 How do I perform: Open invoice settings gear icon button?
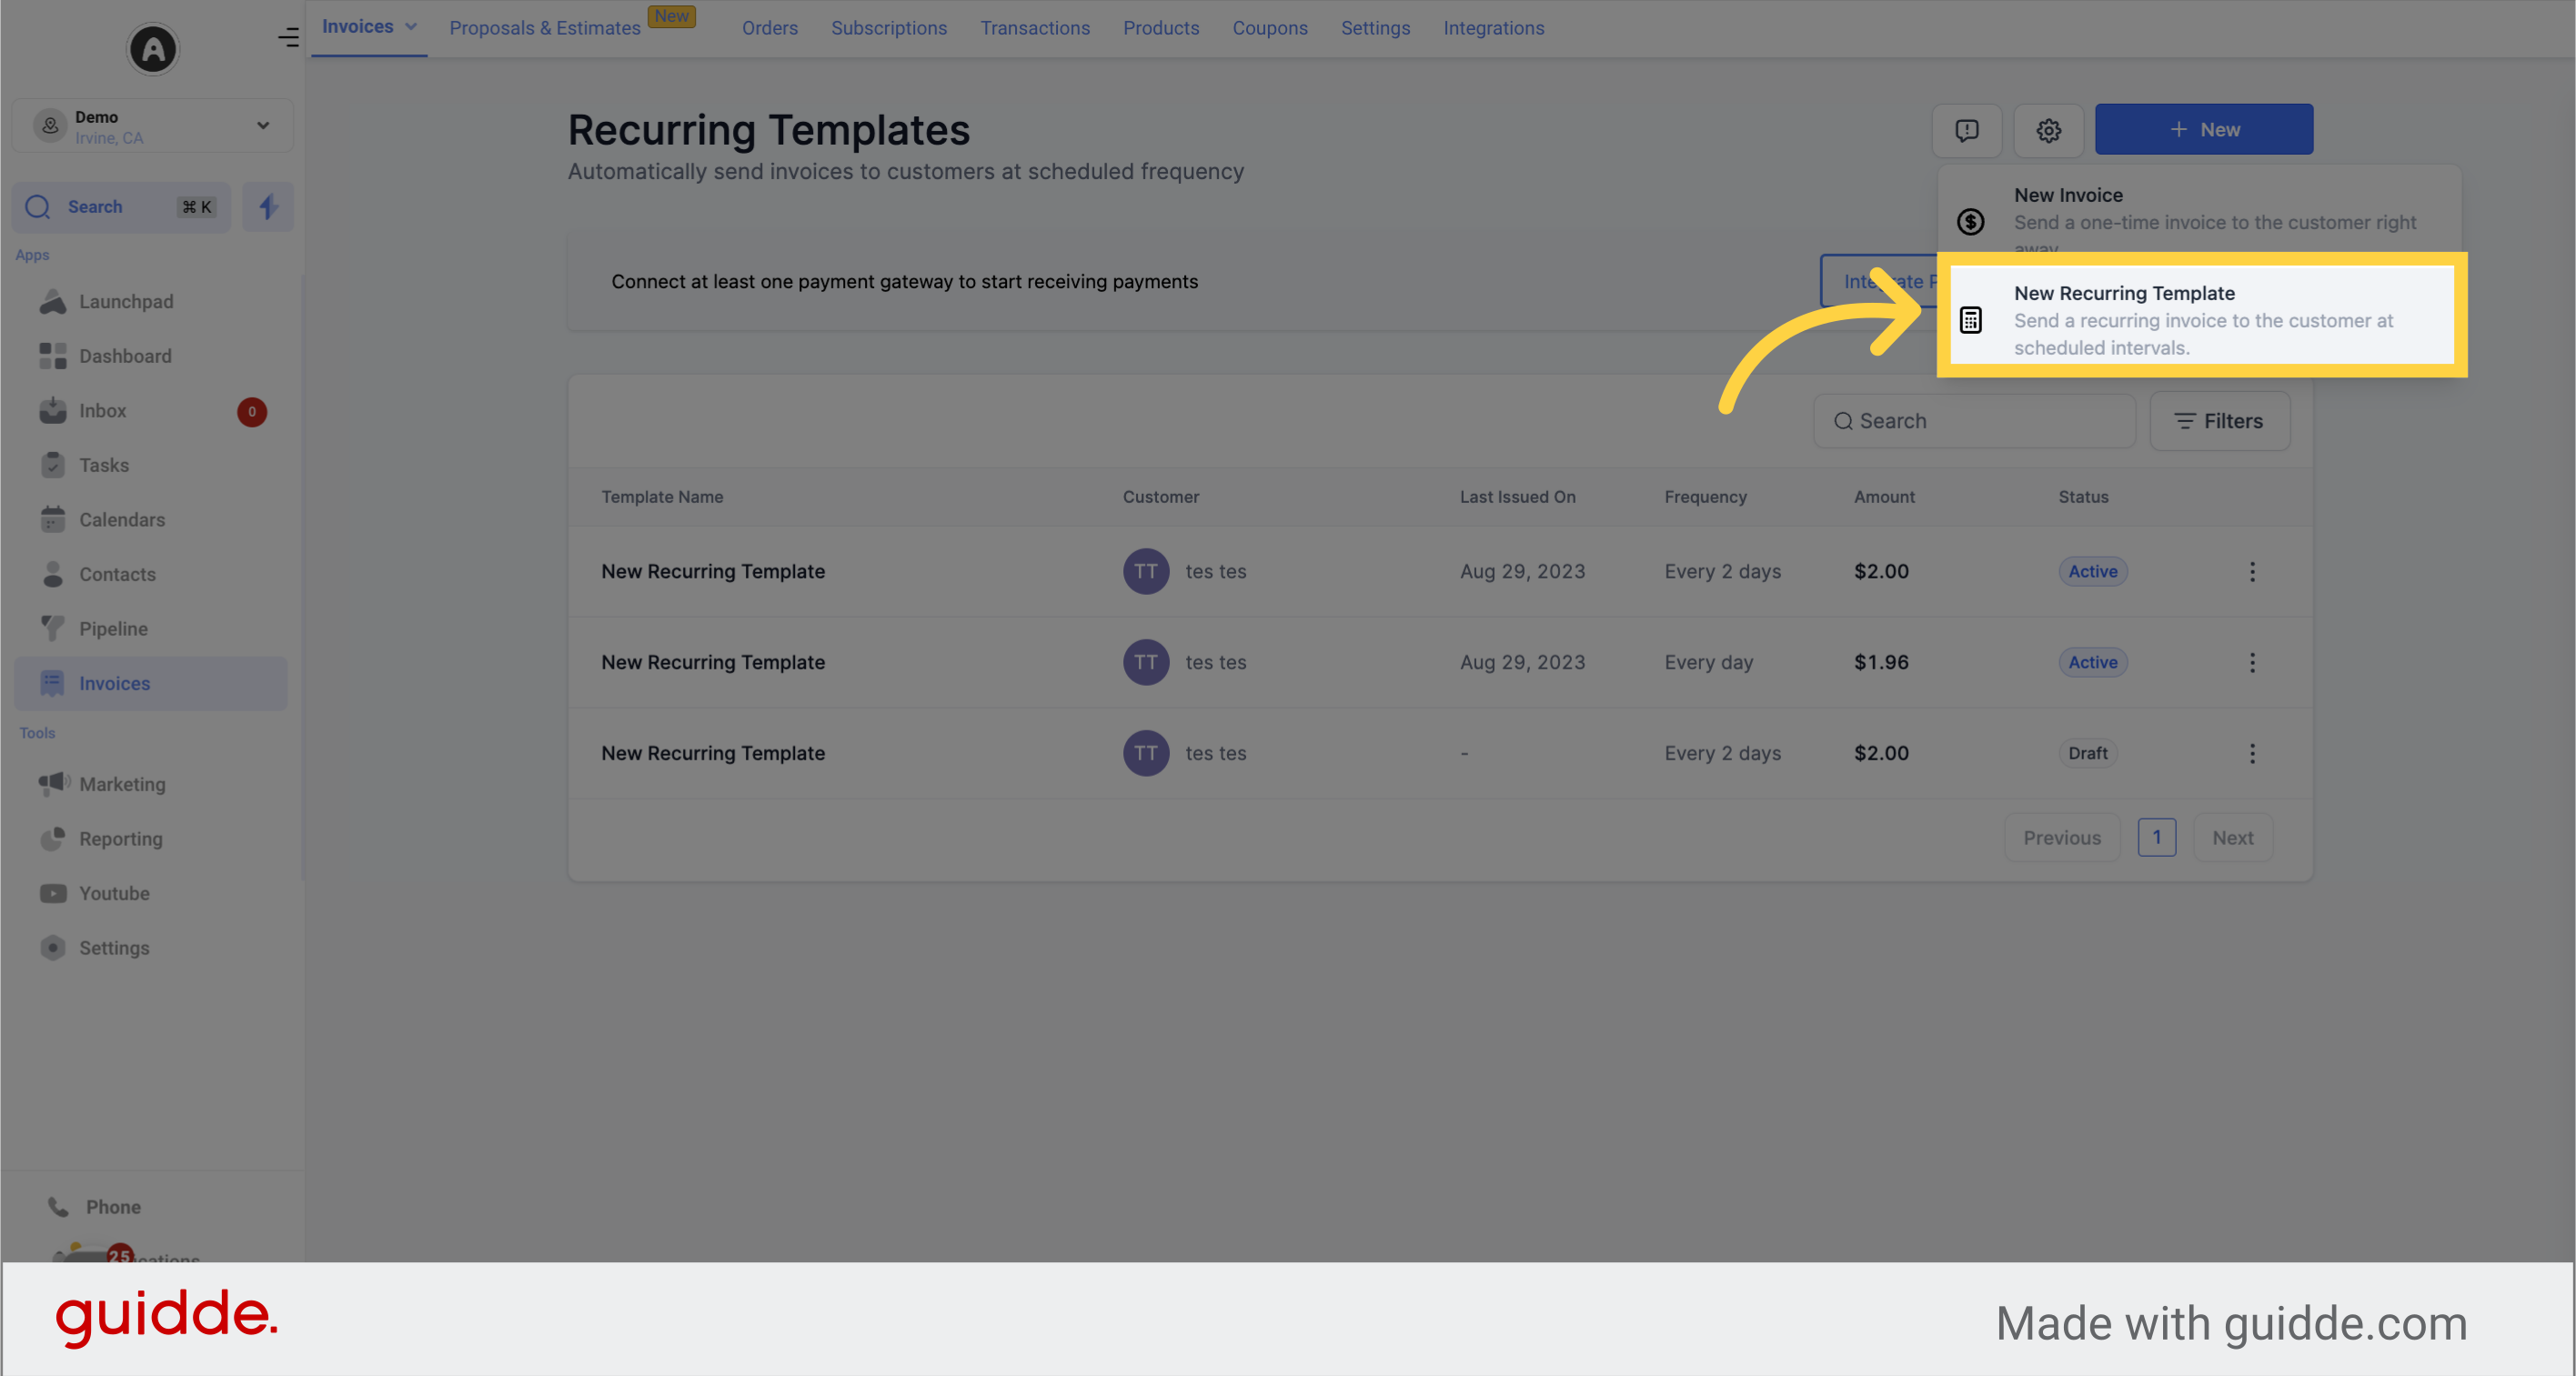coord(2048,130)
